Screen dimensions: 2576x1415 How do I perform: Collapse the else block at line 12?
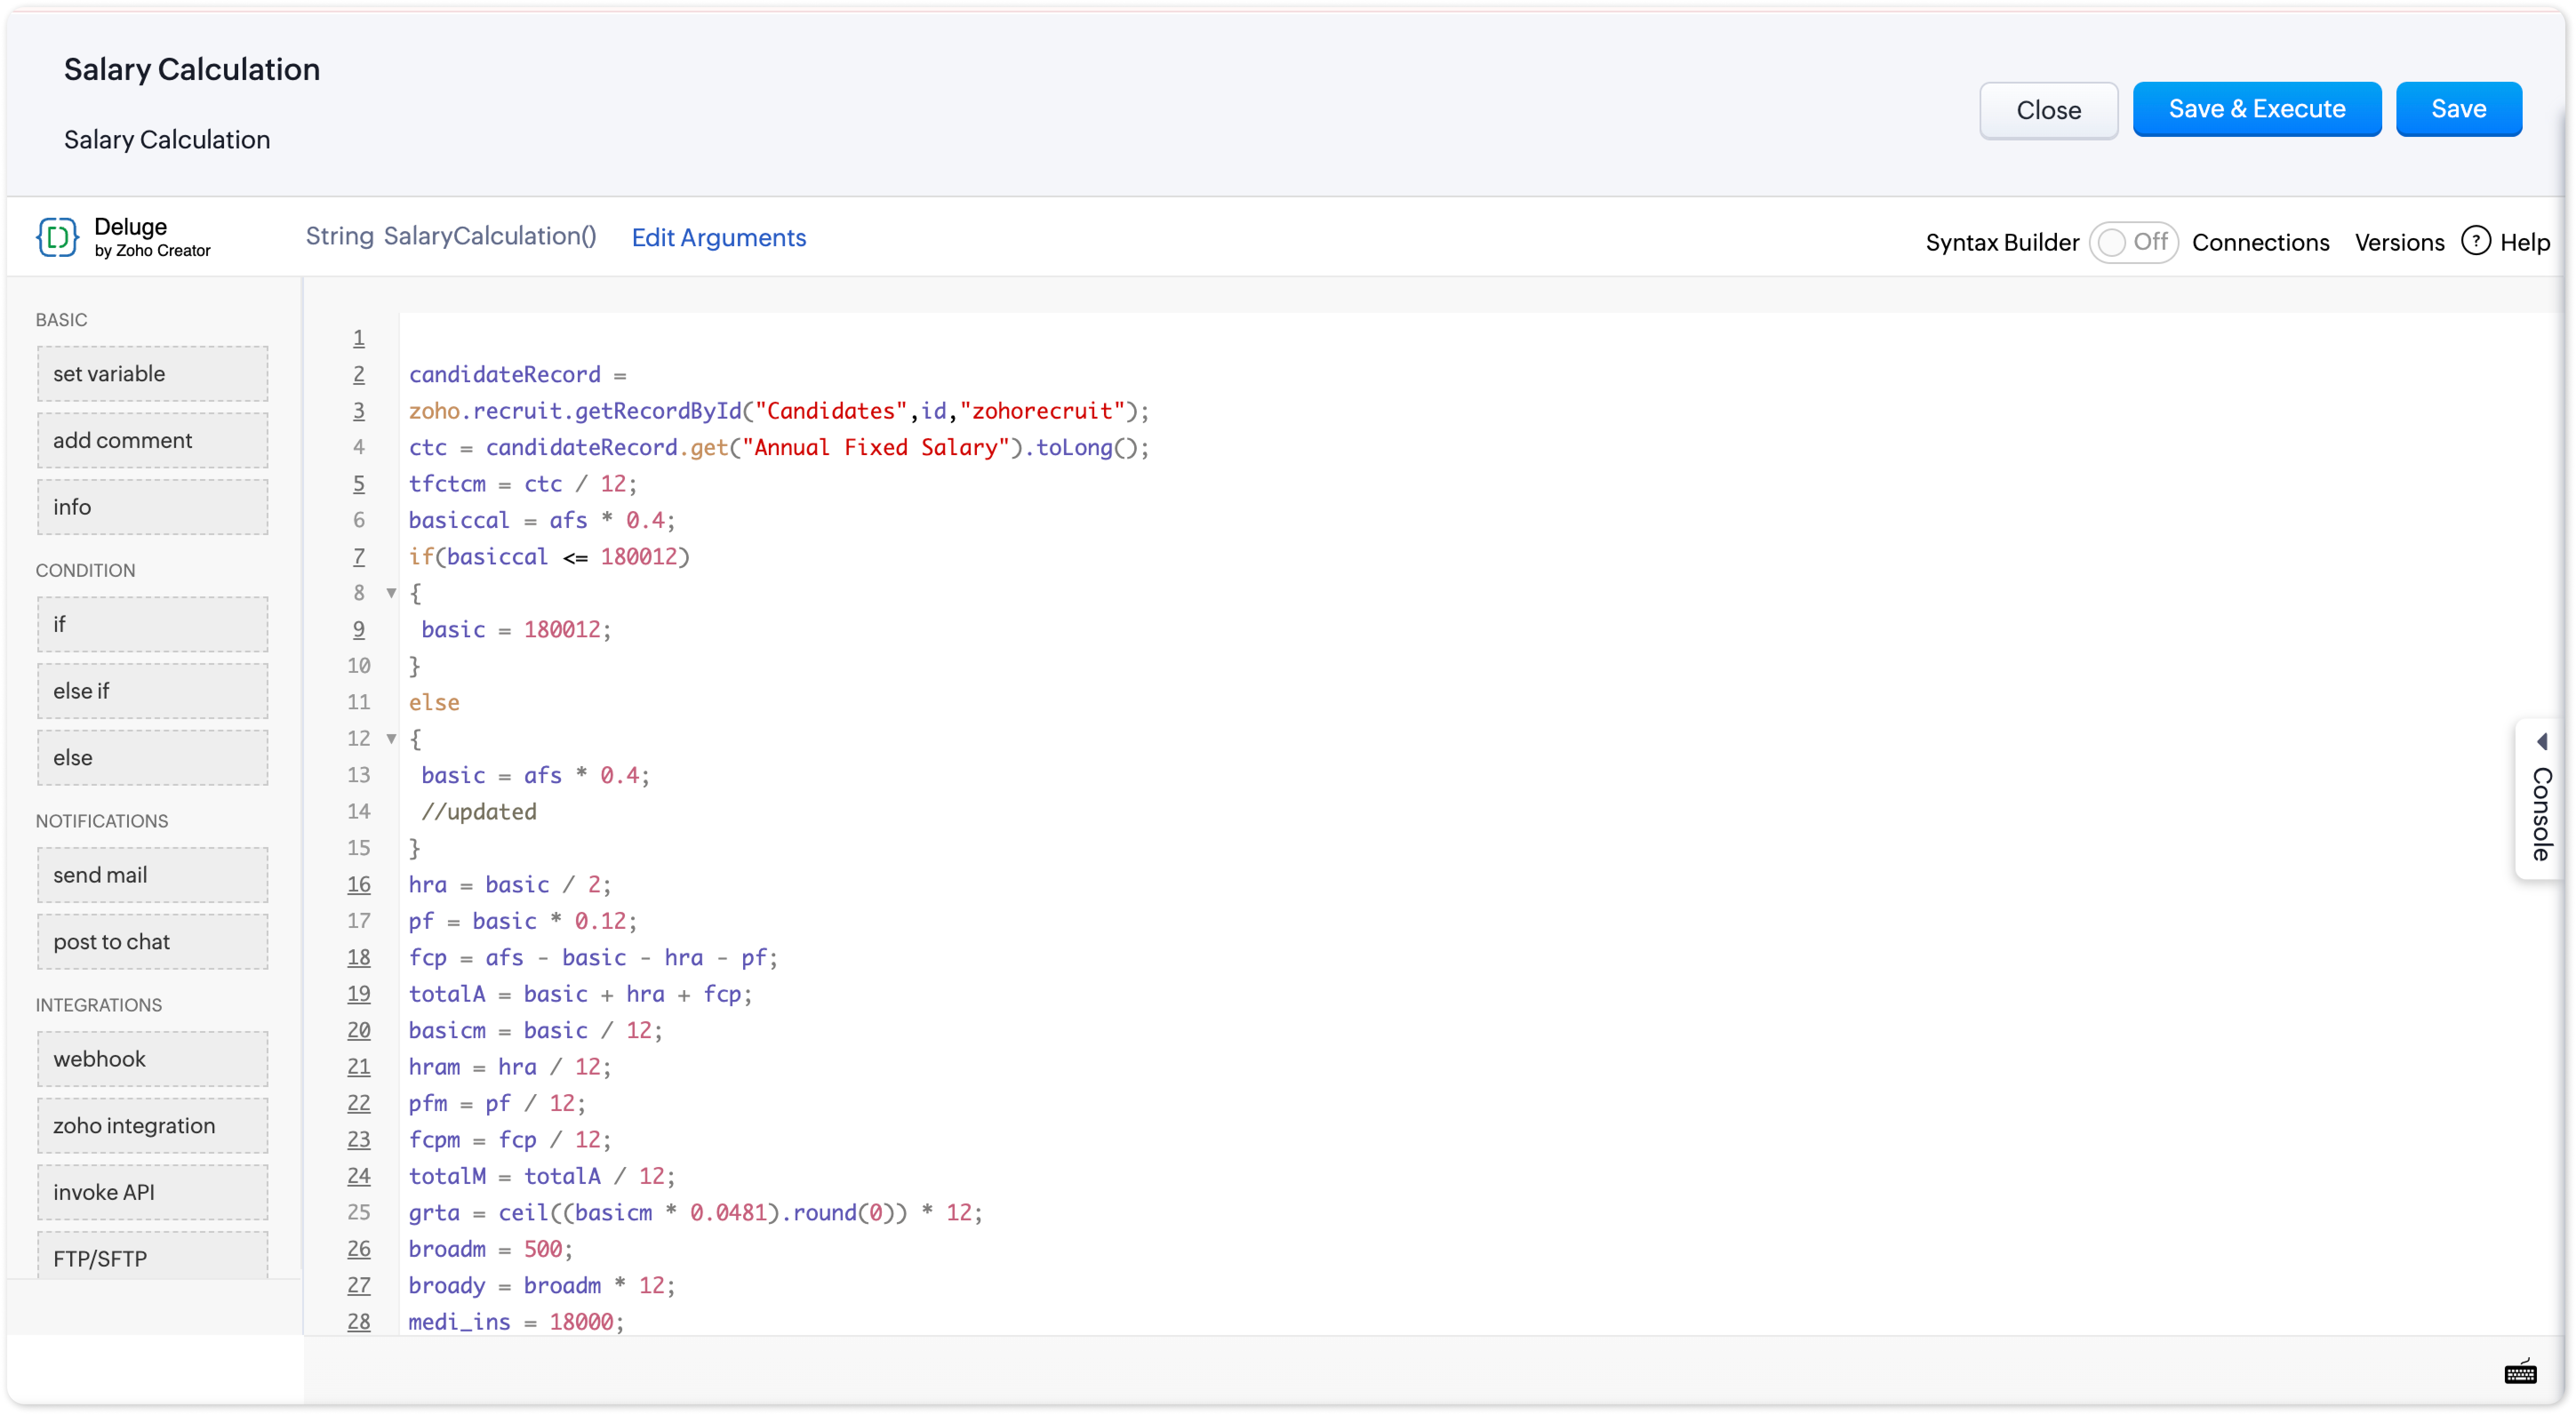391,739
